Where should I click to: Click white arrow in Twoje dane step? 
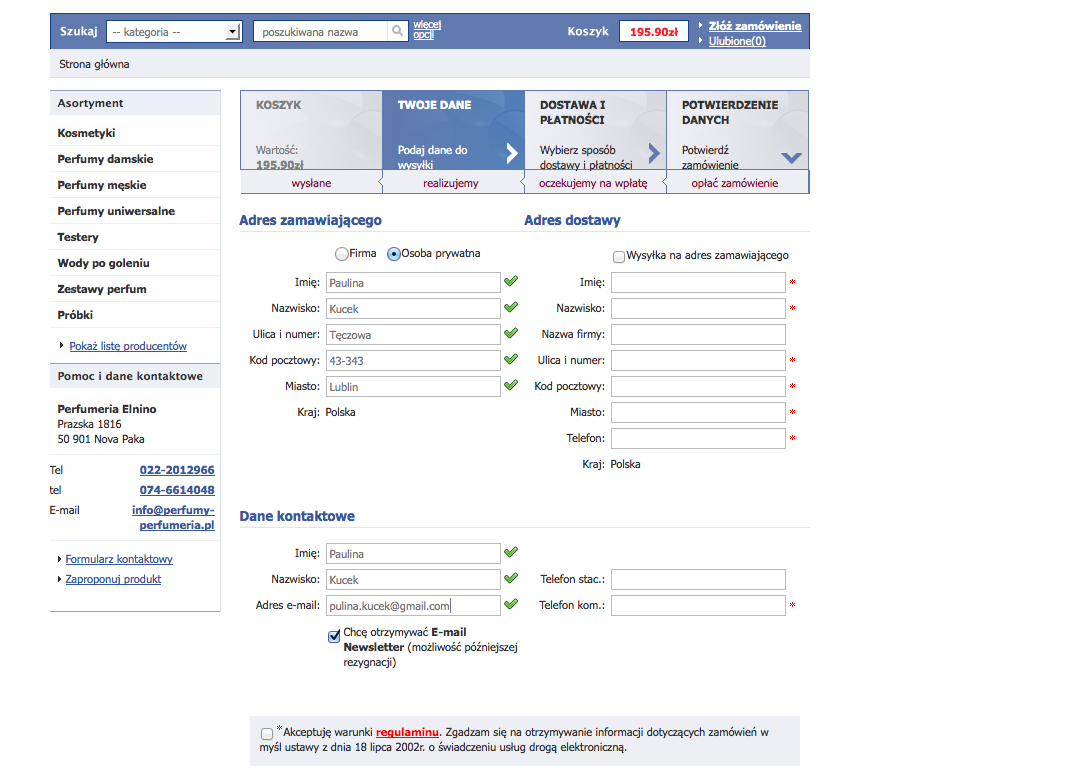[x=512, y=153]
